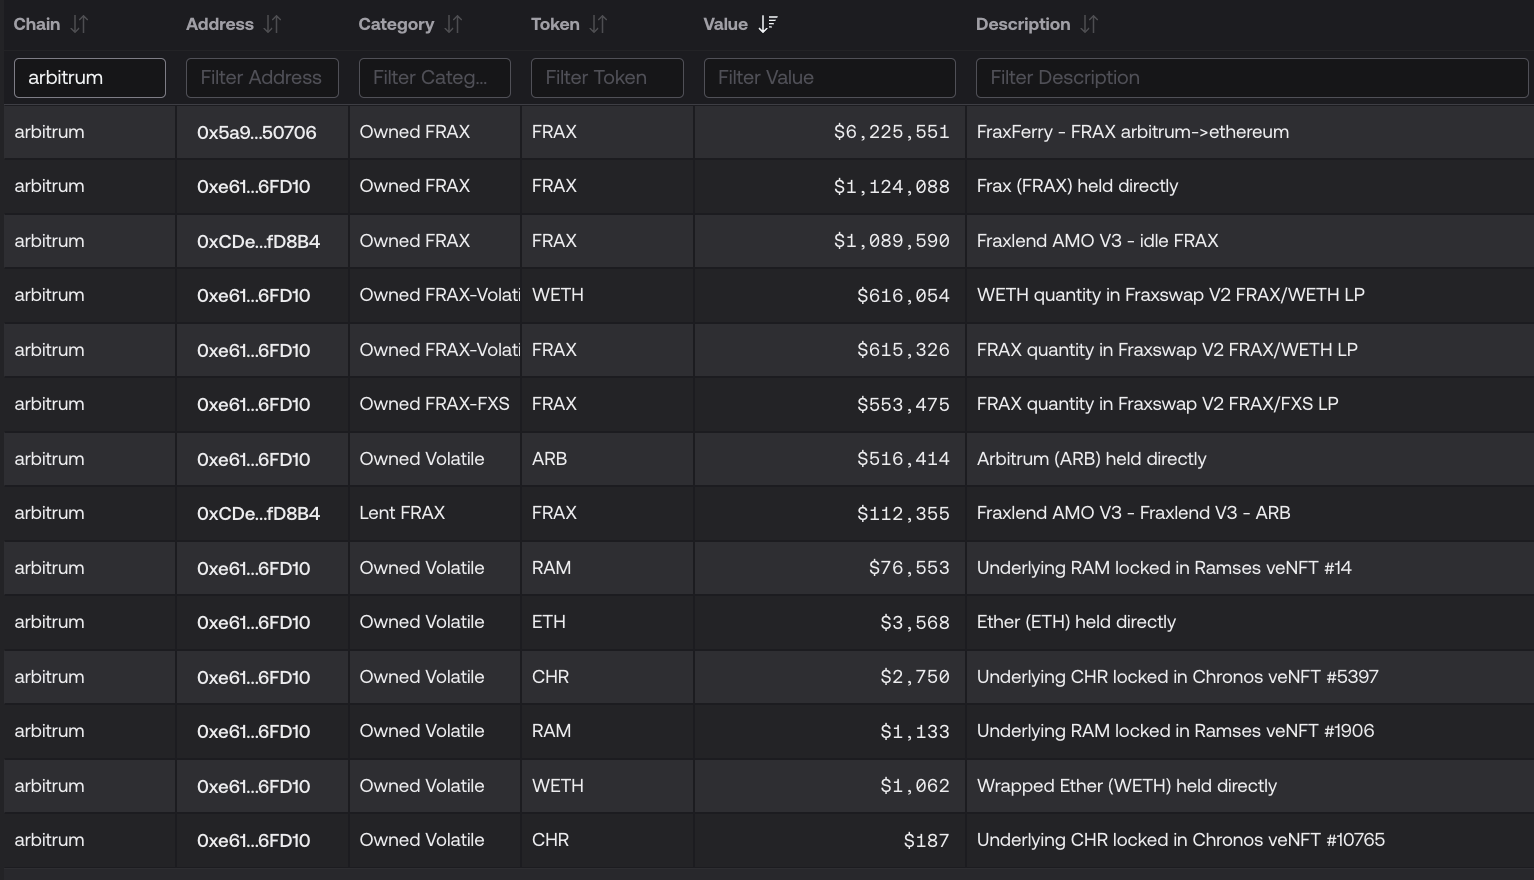
Task: Click the Value column header label
Action: [725, 24]
